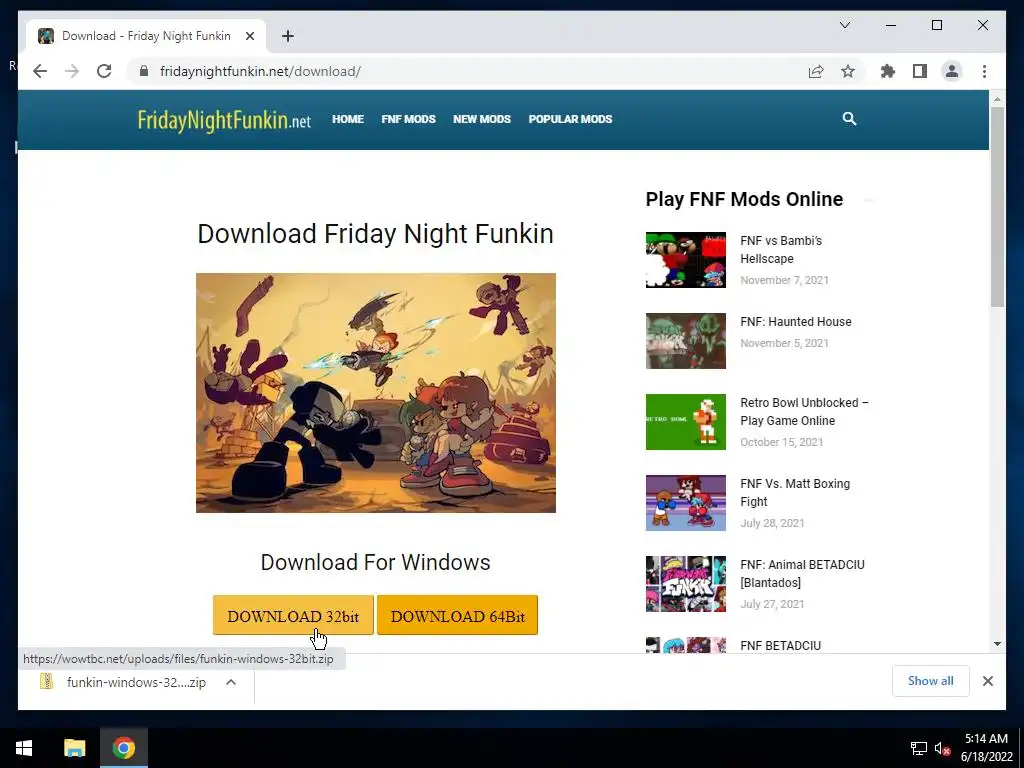Viewport: 1024px width, 768px height.
Task: Expand the download item options chevron
Action: 231,682
